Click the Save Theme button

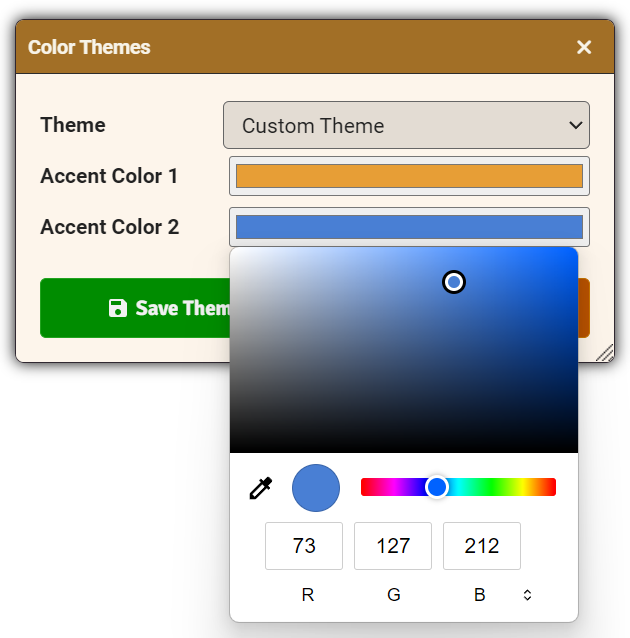click(x=135, y=308)
